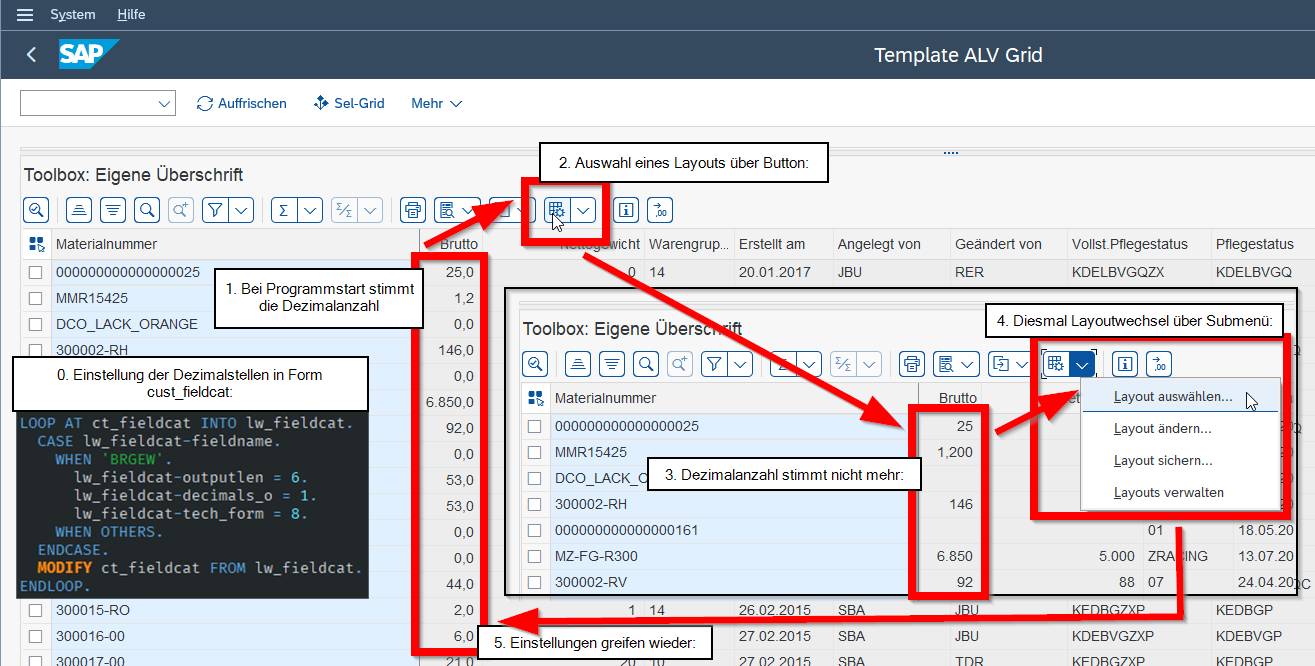The width and height of the screenshot is (1315, 666).
Task: Tick the checkbox for row MMR15425 in main grid
Action: 36,298
